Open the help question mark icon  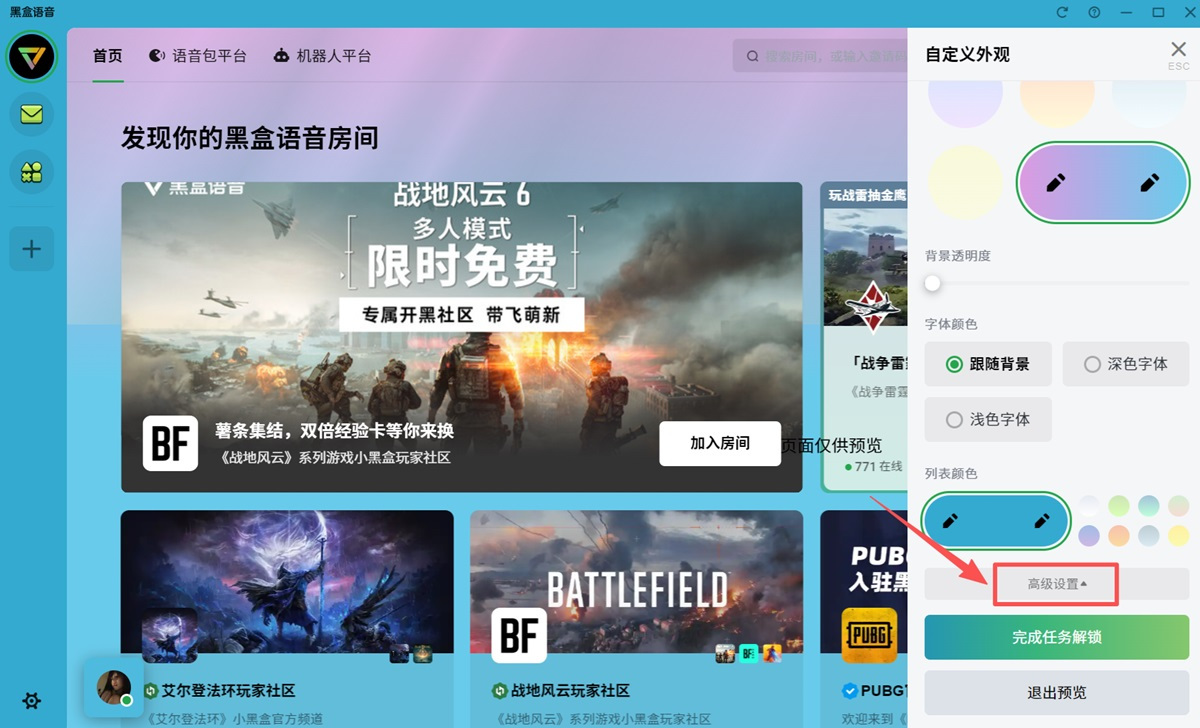coord(1093,11)
